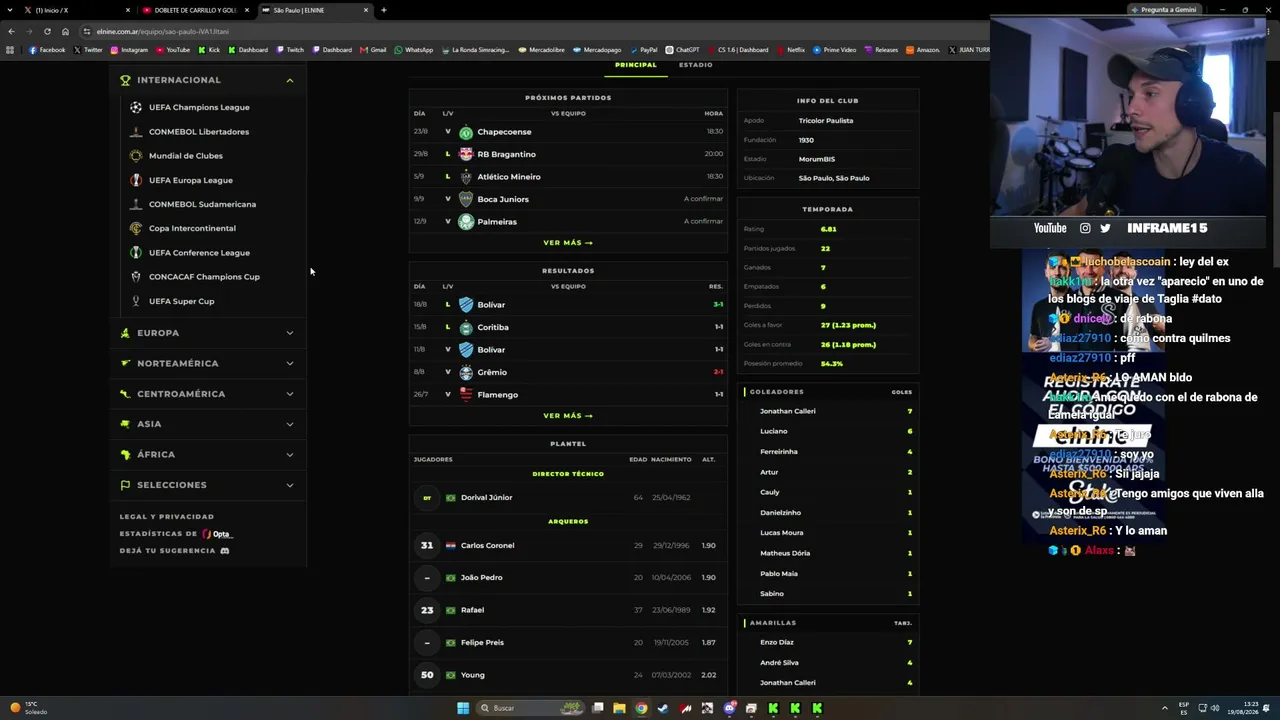Expand the Norteamérica section
Image resolution: width=1280 pixels, height=720 pixels.
pos(207,363)
